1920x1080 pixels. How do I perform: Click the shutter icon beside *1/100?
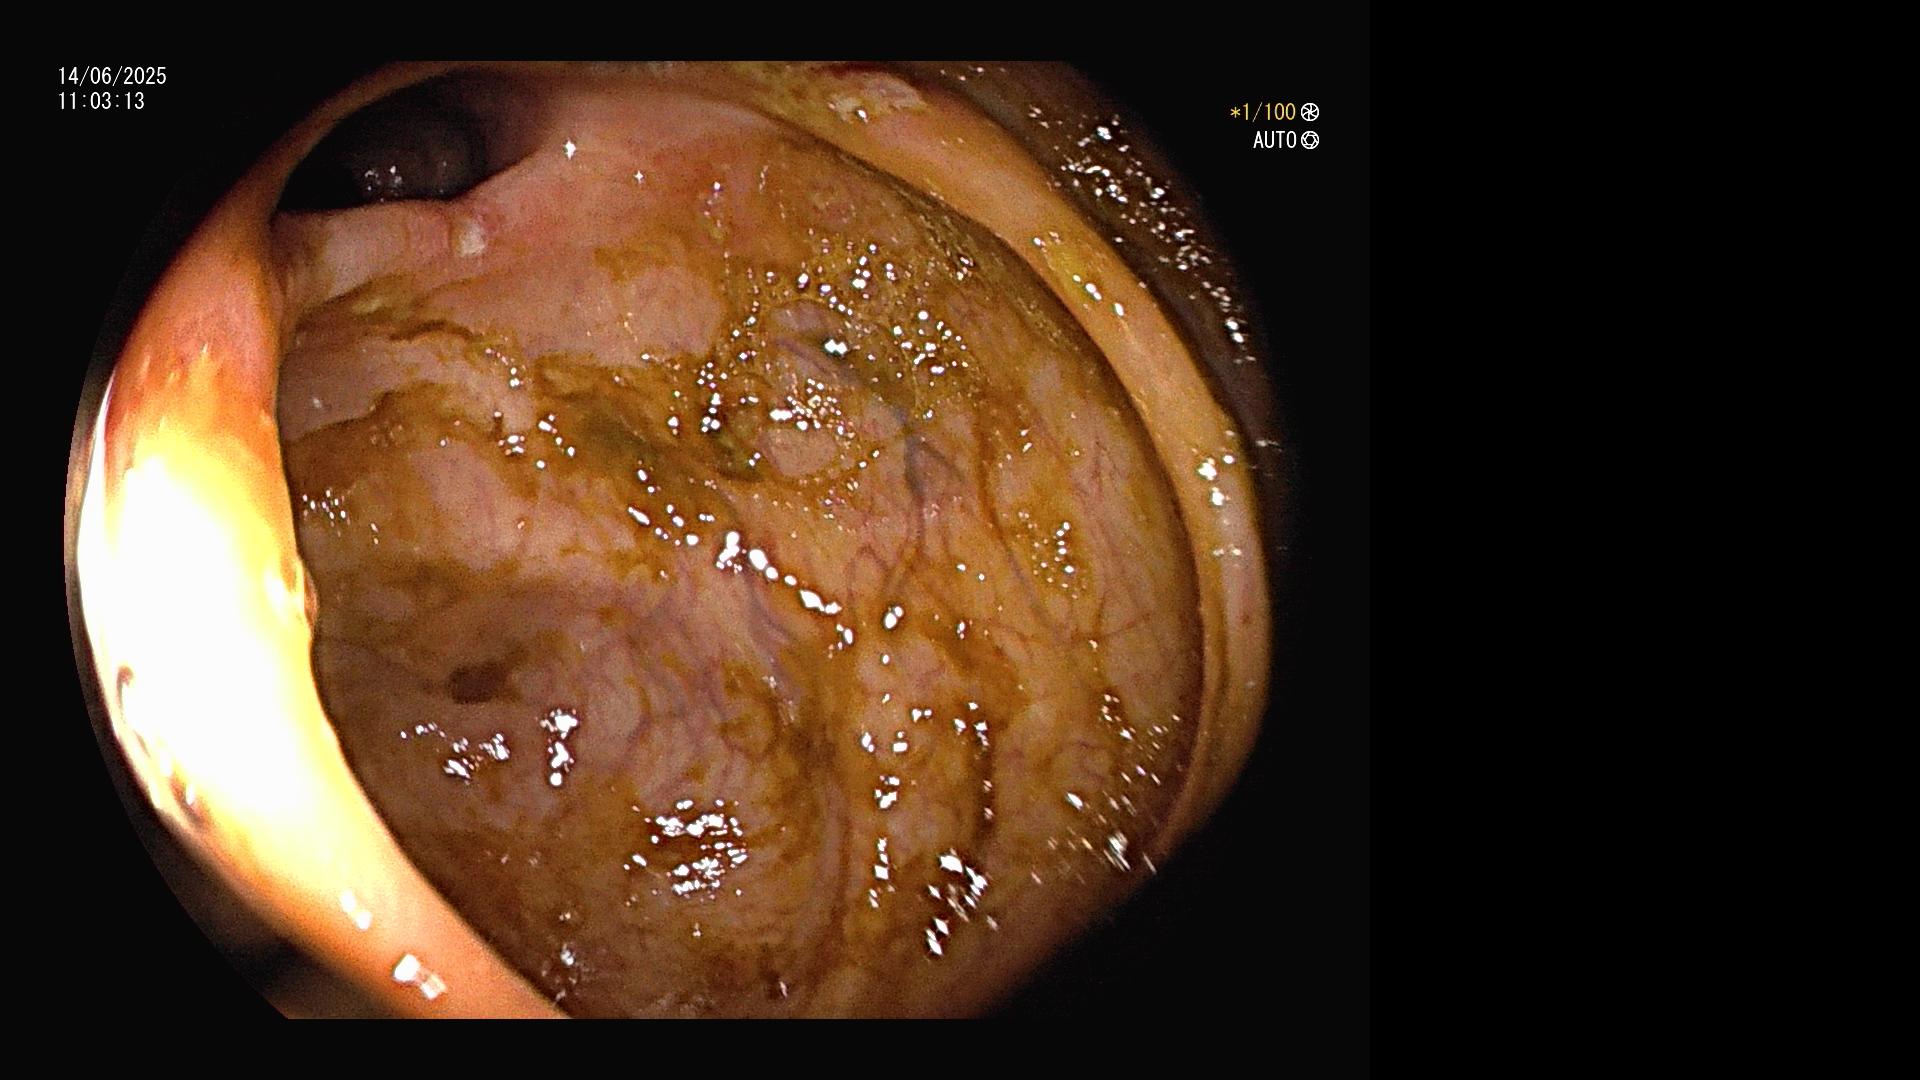tap(1310, 113)
